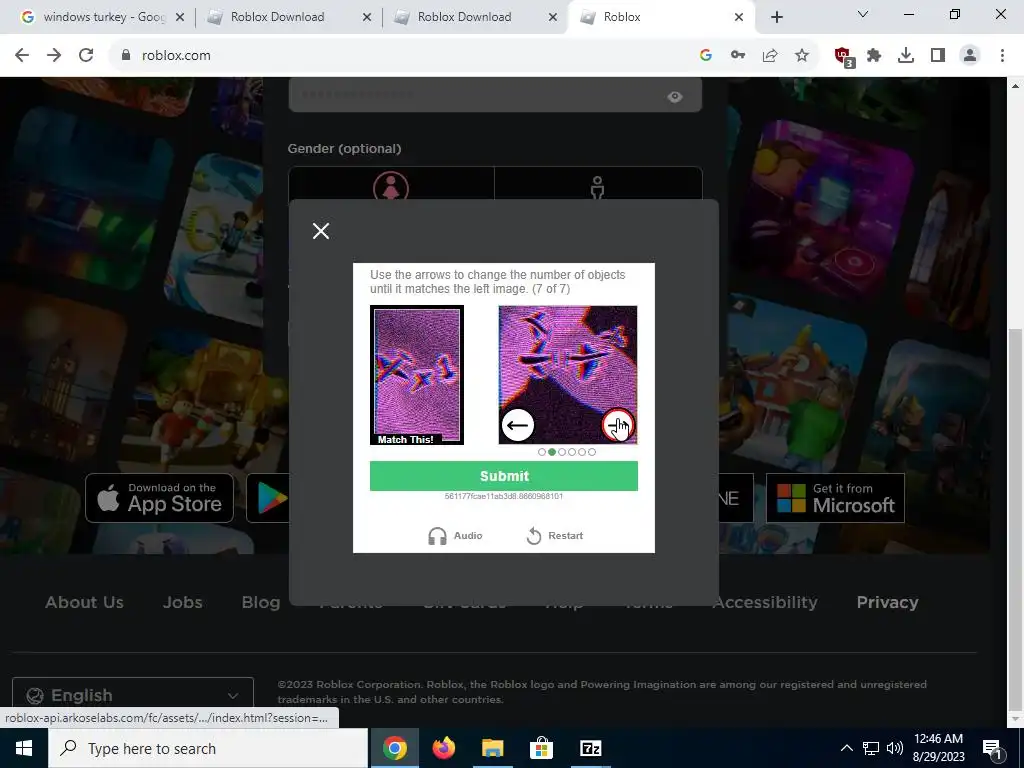Viewport: 1024px width, 768px height.
Task: Click the Type here to search box
Action: point(208,748)
